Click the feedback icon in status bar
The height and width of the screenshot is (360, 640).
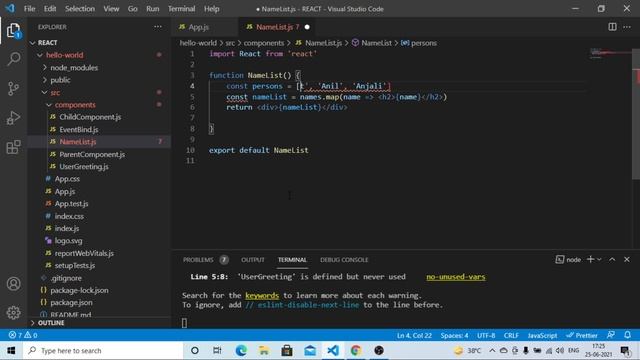point(611,335)
